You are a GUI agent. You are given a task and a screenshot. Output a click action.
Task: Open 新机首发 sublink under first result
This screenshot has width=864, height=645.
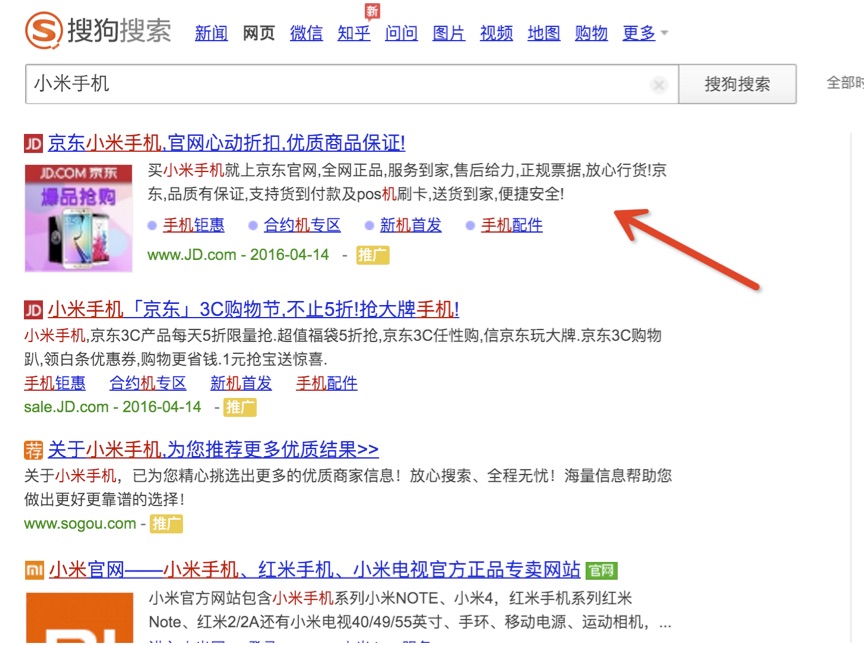coord(410,225)
